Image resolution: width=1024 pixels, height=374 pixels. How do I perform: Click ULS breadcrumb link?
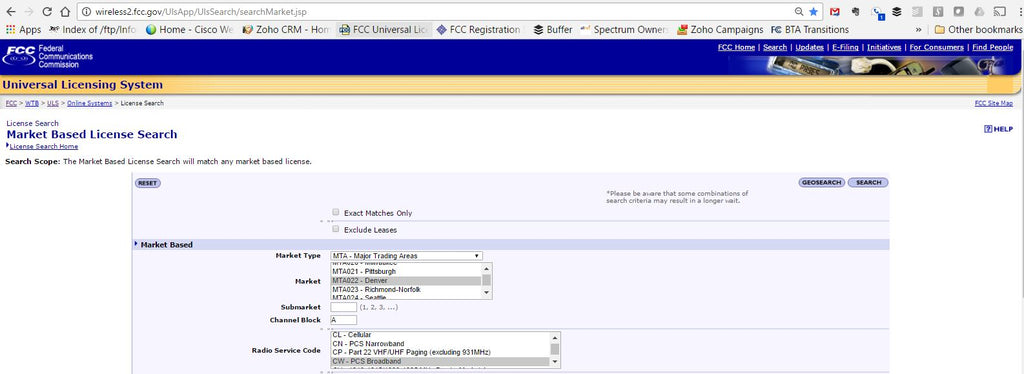pos(53,103)
